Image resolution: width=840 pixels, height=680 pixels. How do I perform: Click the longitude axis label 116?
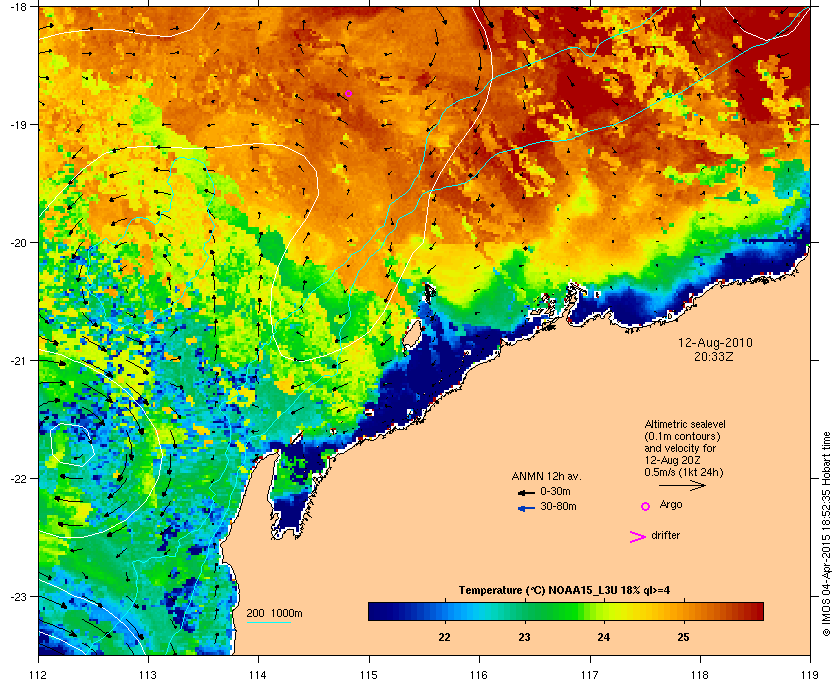(x=479, y=674)
